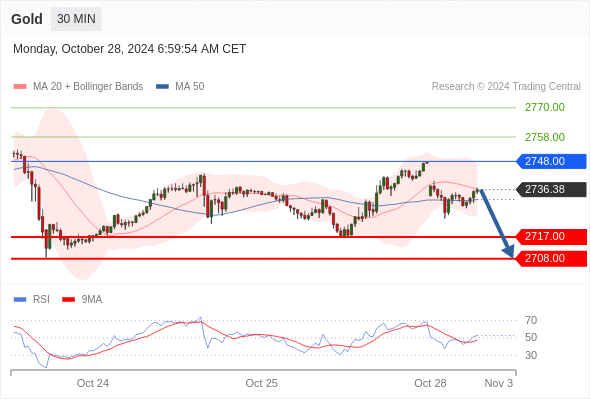The height and width of the screenshot is (400, 590).
Task: Click Research © 2024 Trading Central credit
Action: (x=506, y=87)
